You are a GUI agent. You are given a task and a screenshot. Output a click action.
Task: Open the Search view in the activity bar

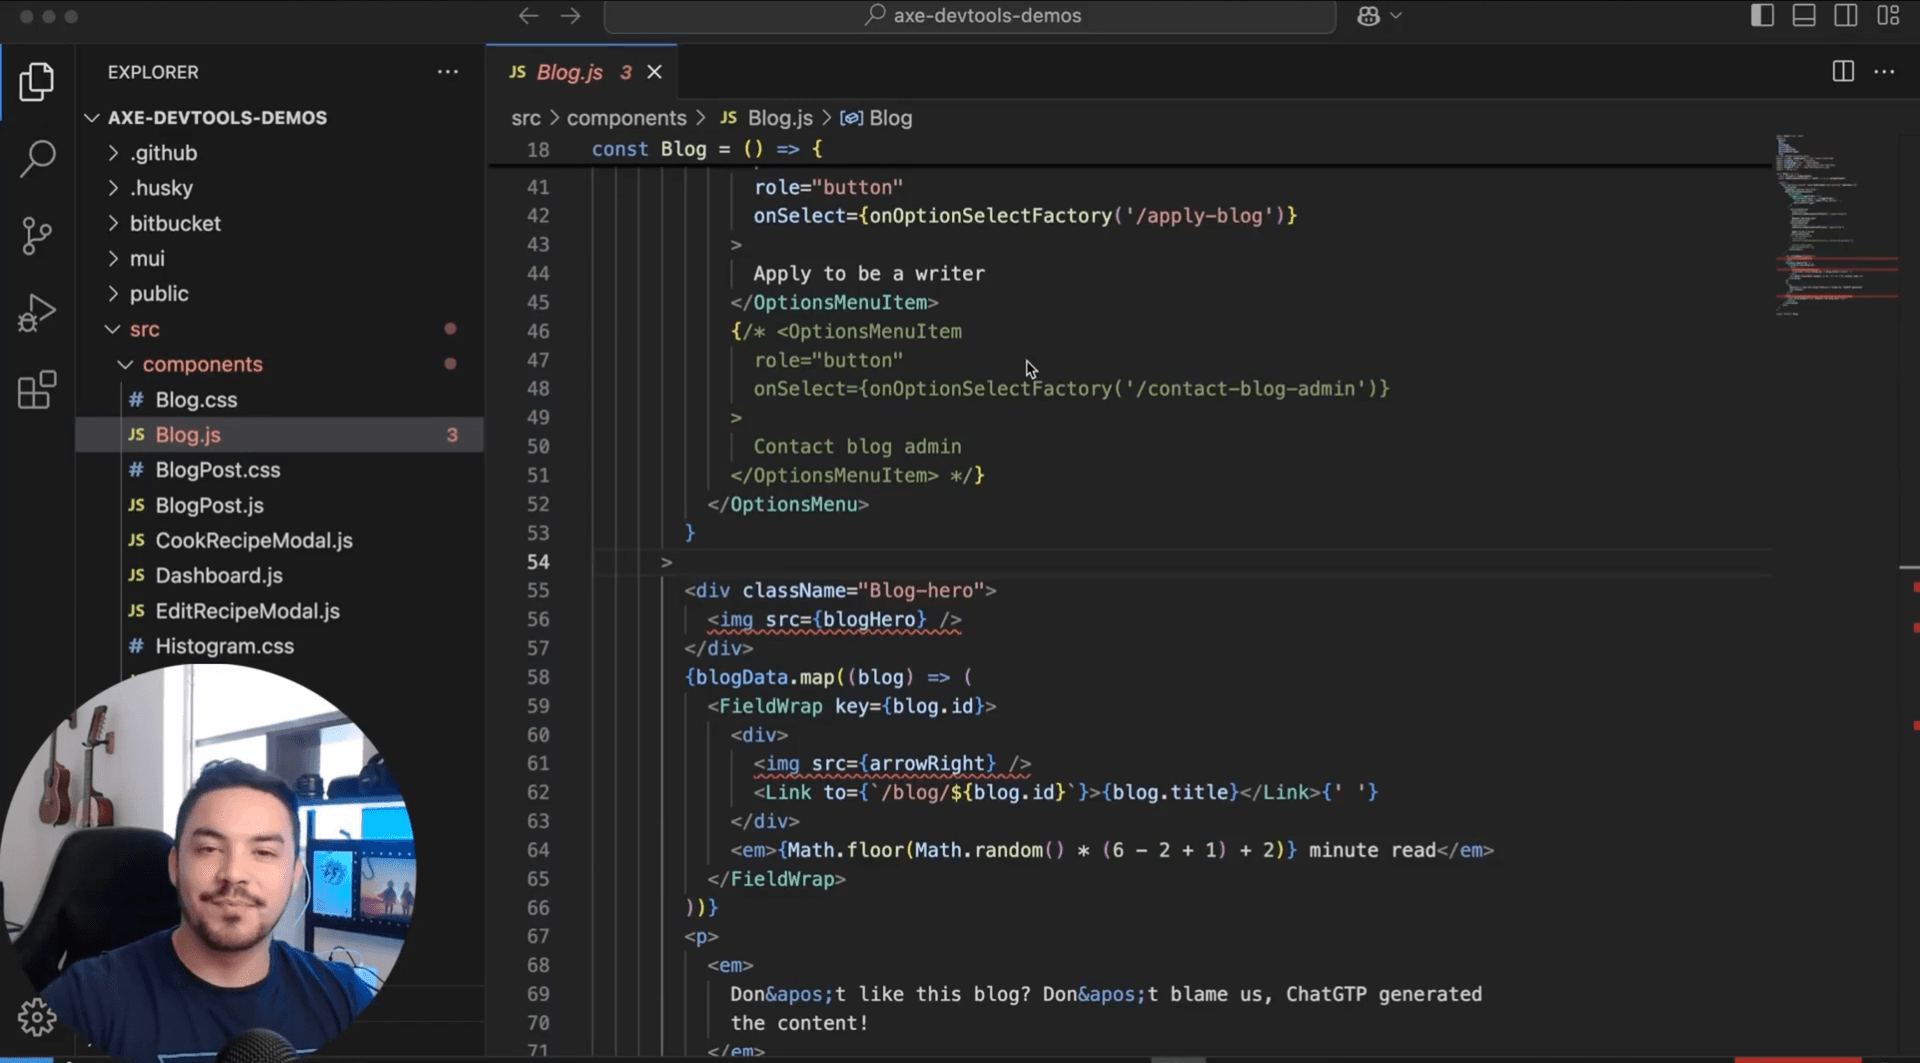coord(37,158)
